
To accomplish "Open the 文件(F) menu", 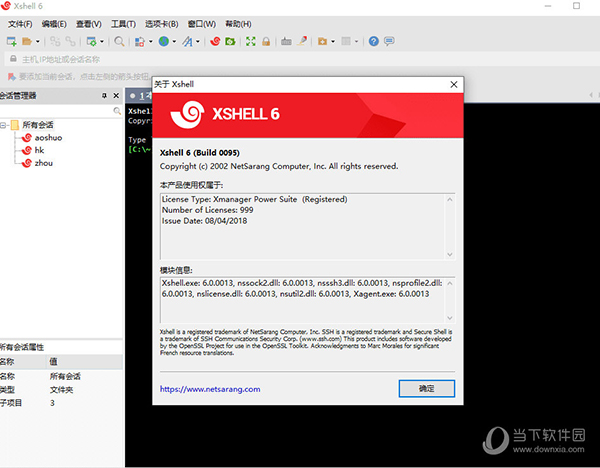I will (x=20, y=24).
